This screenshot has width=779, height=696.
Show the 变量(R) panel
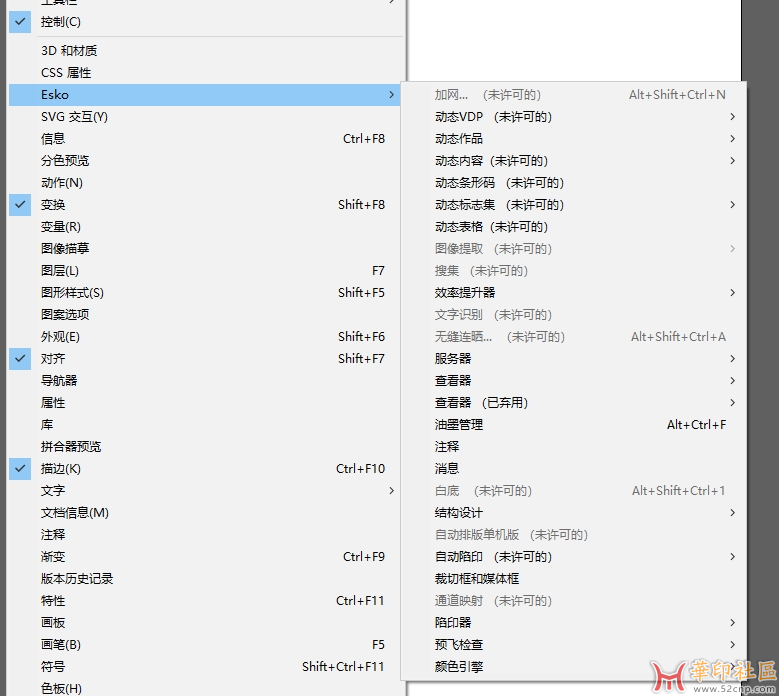[x=204, y=227]
